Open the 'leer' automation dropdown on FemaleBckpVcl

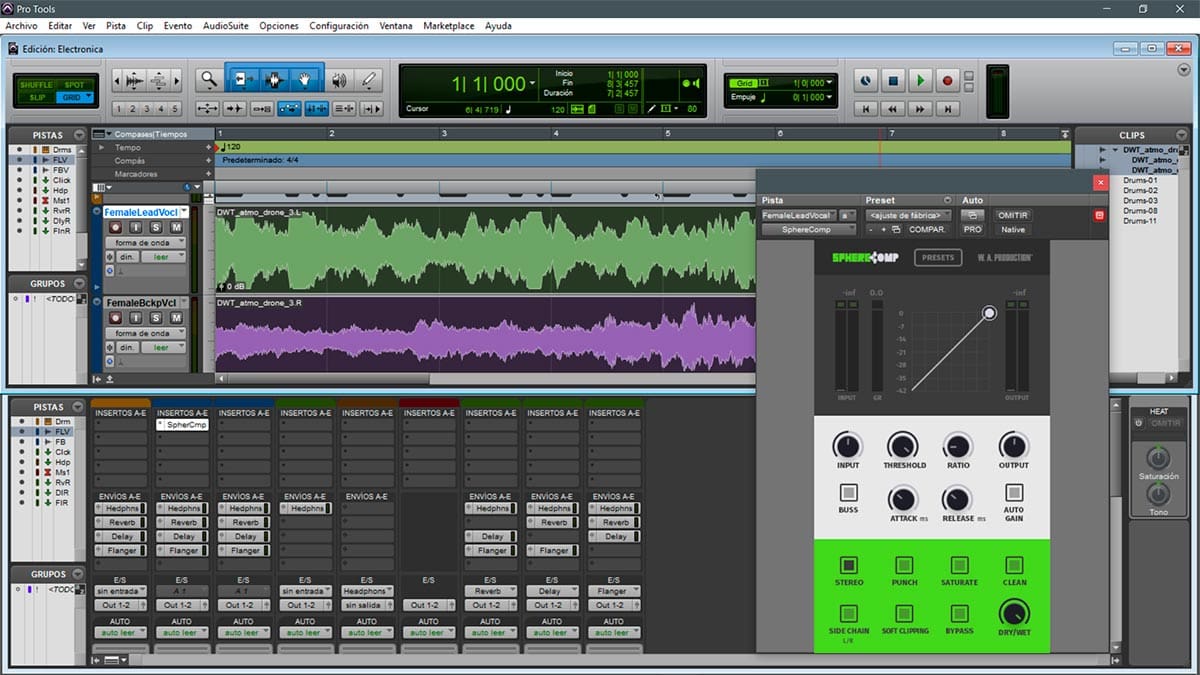[x=165, y=347]
